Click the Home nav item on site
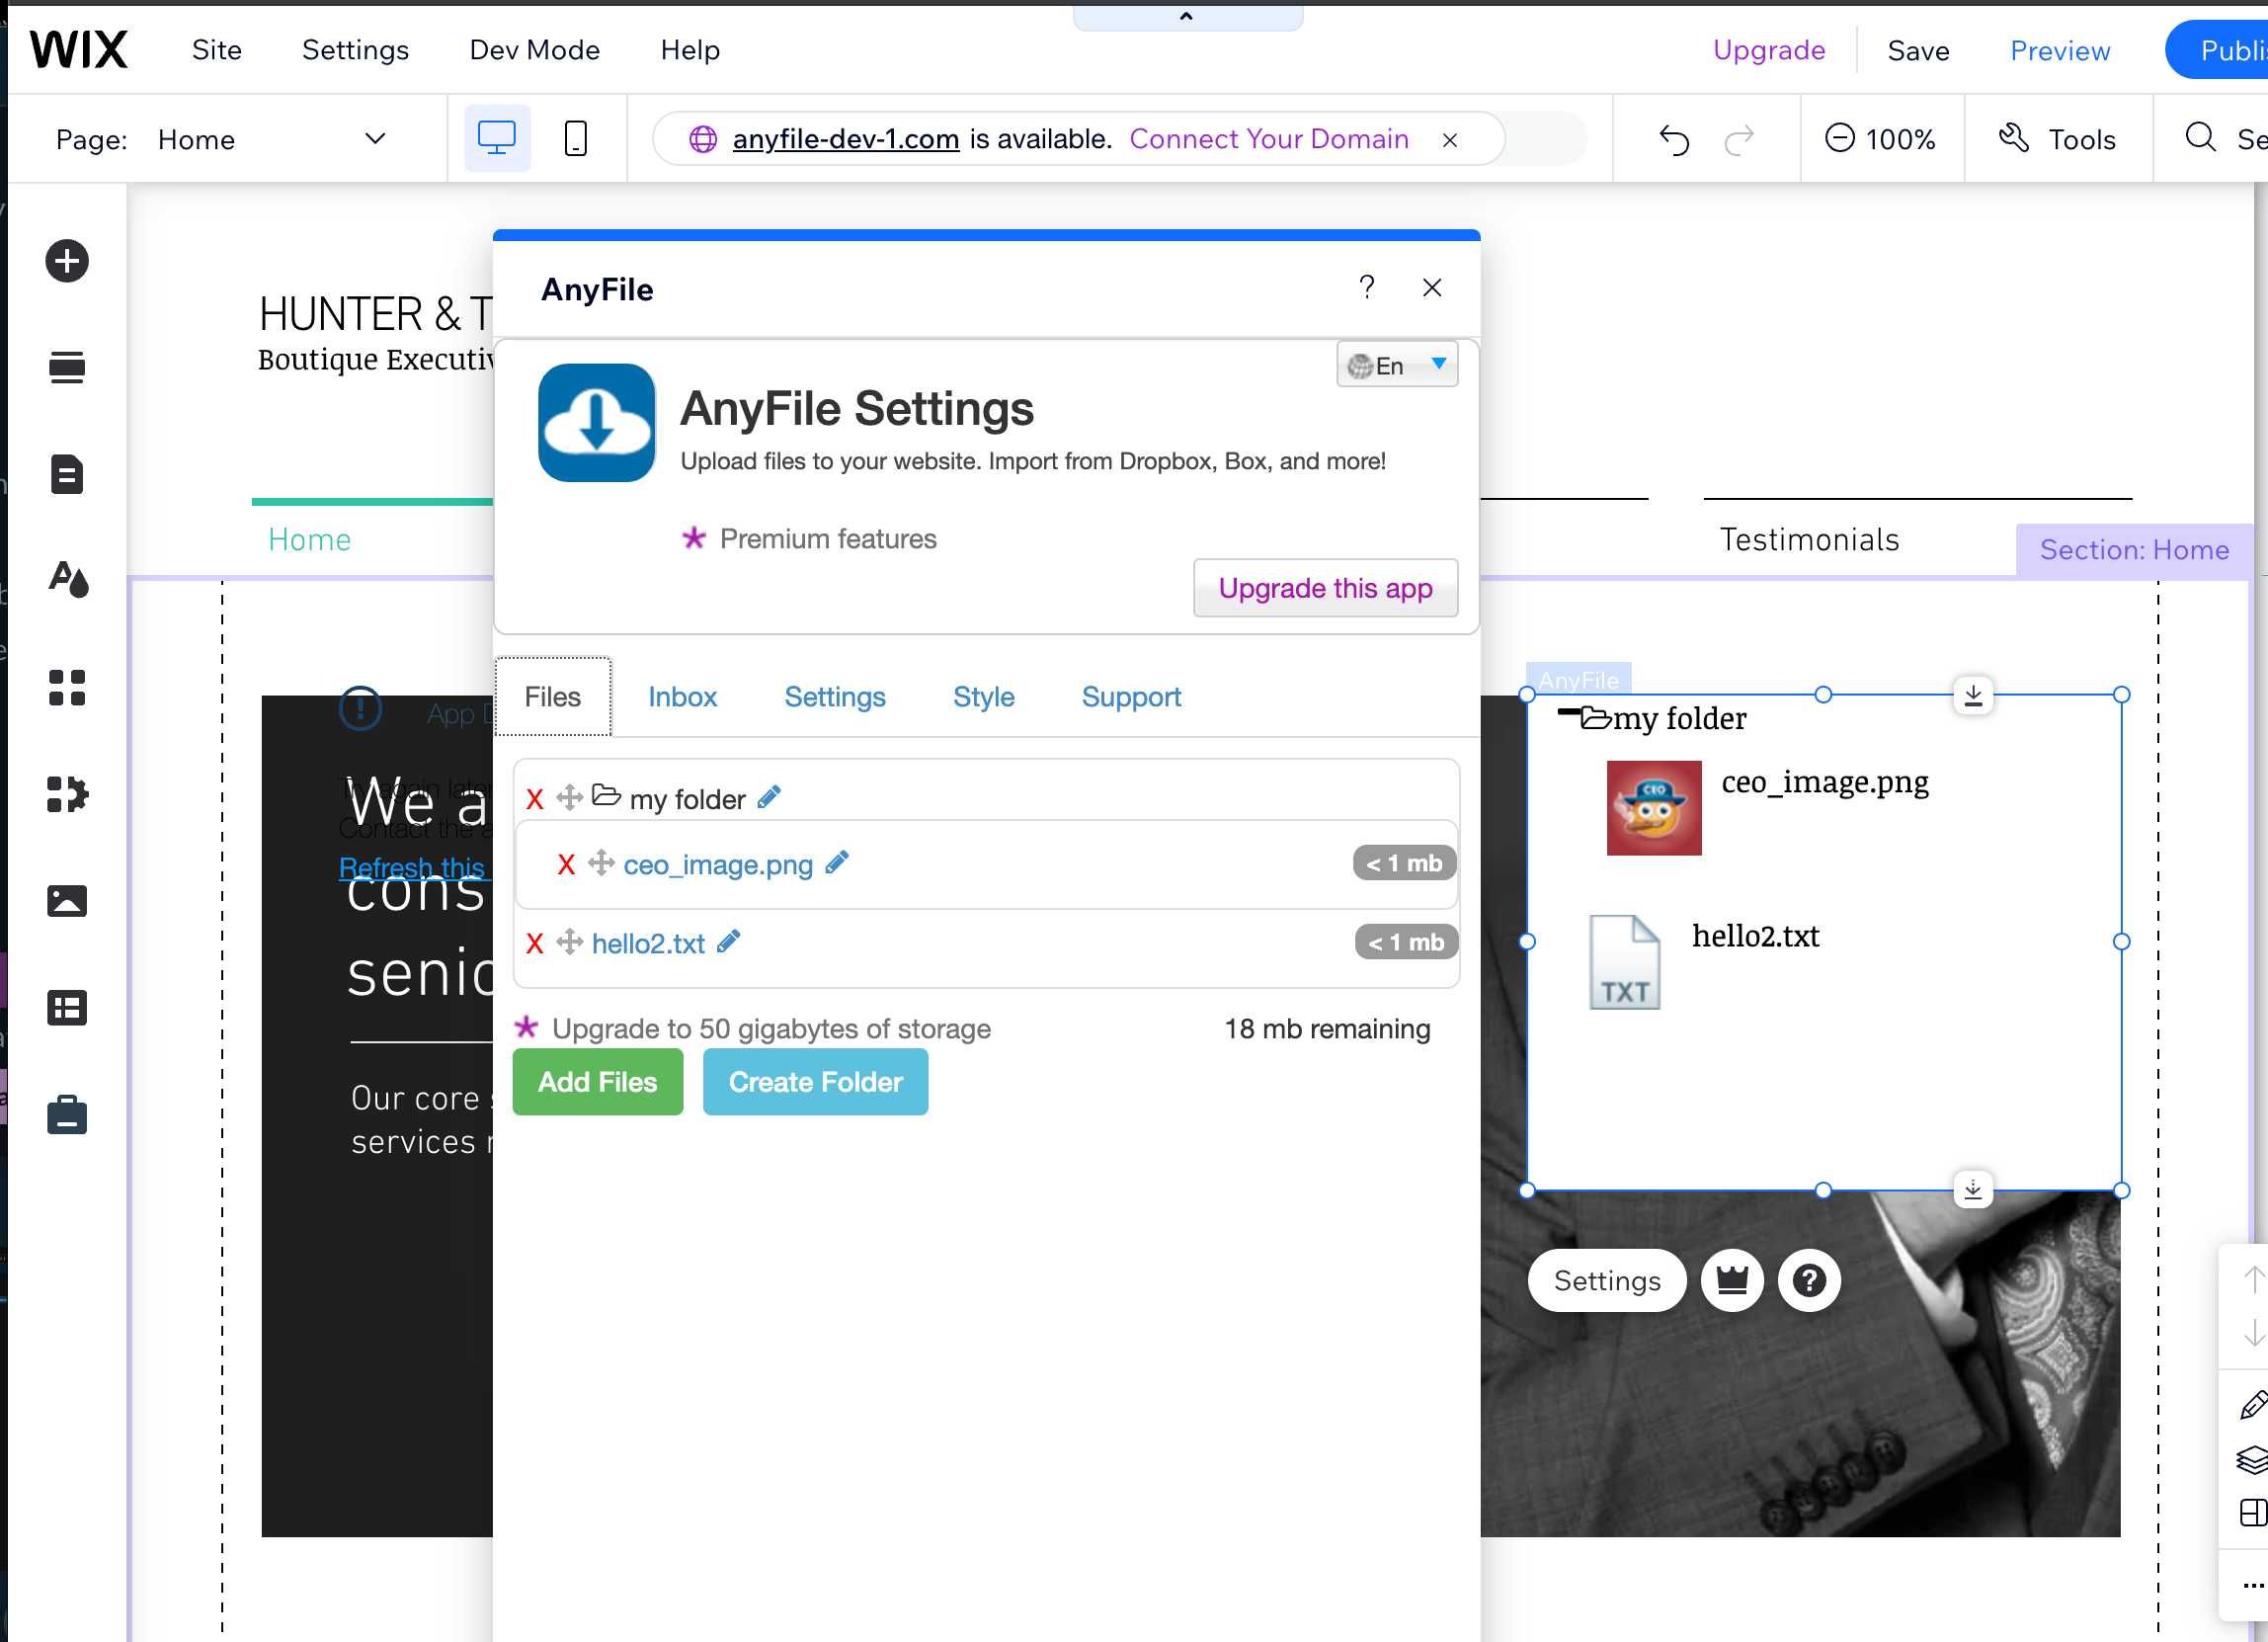The image size is (2268, 1642). click(x=310, y=540)
